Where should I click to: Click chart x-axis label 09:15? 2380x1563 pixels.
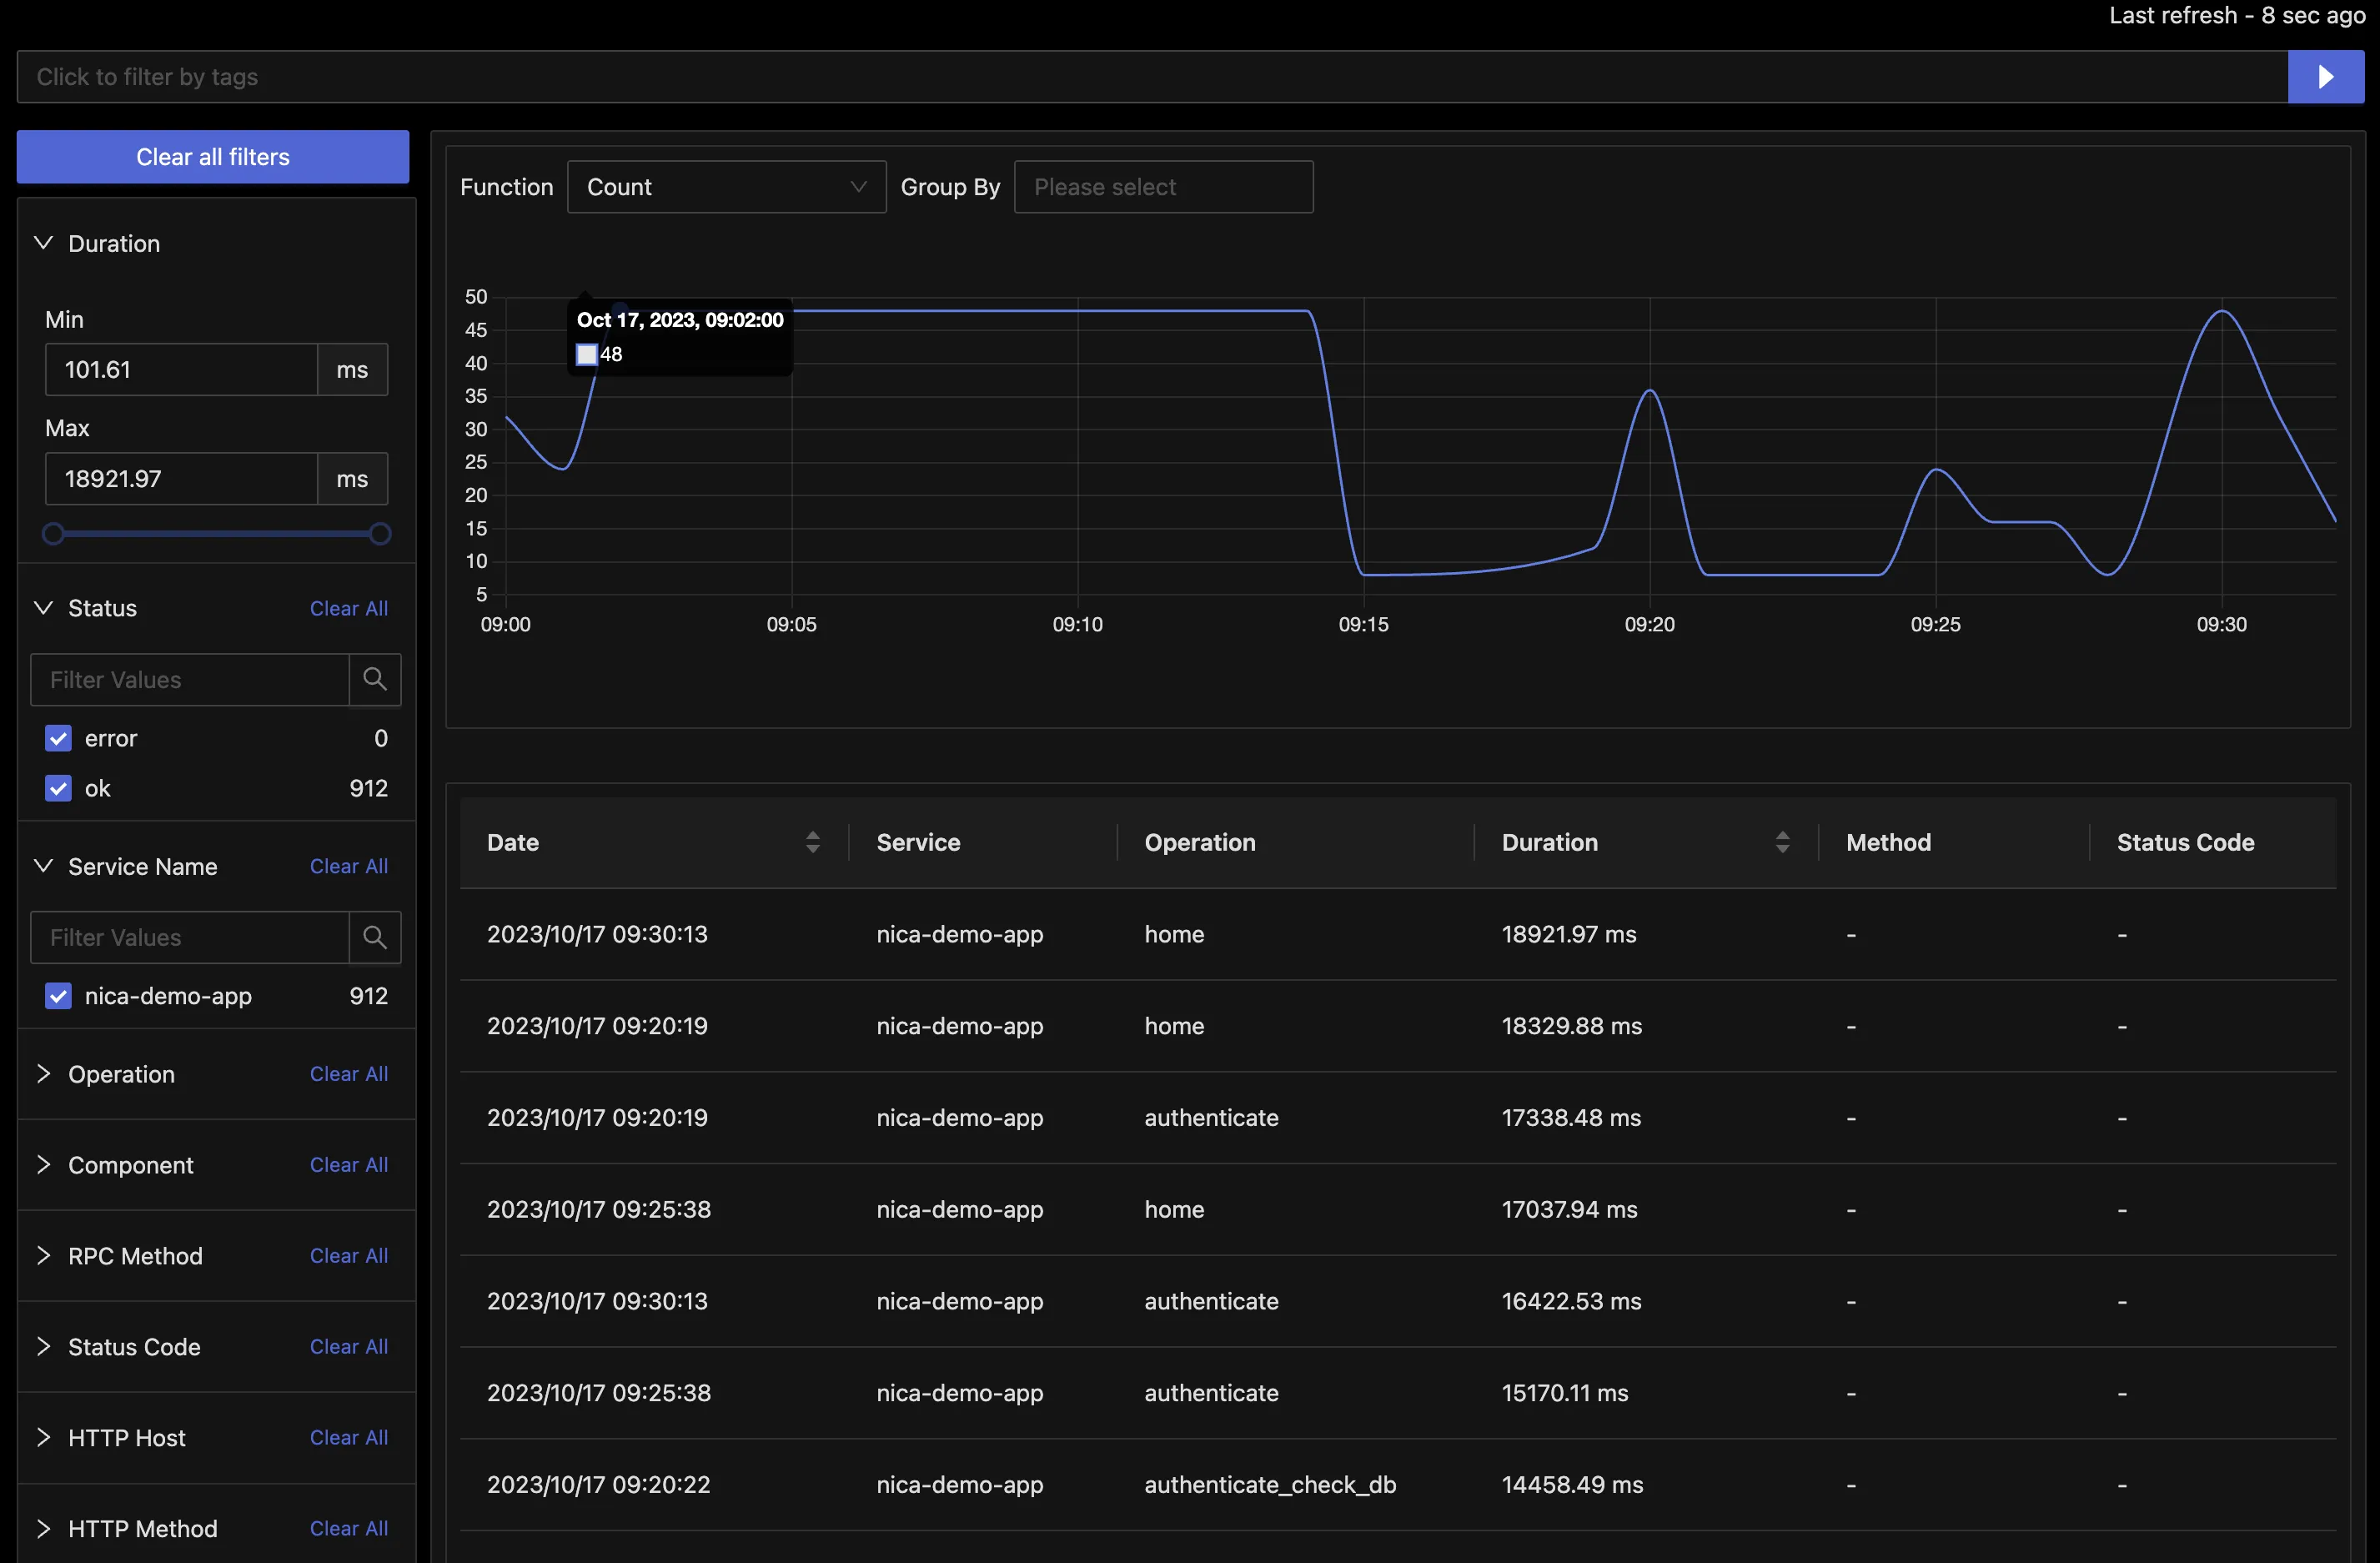coord(1363,624)
